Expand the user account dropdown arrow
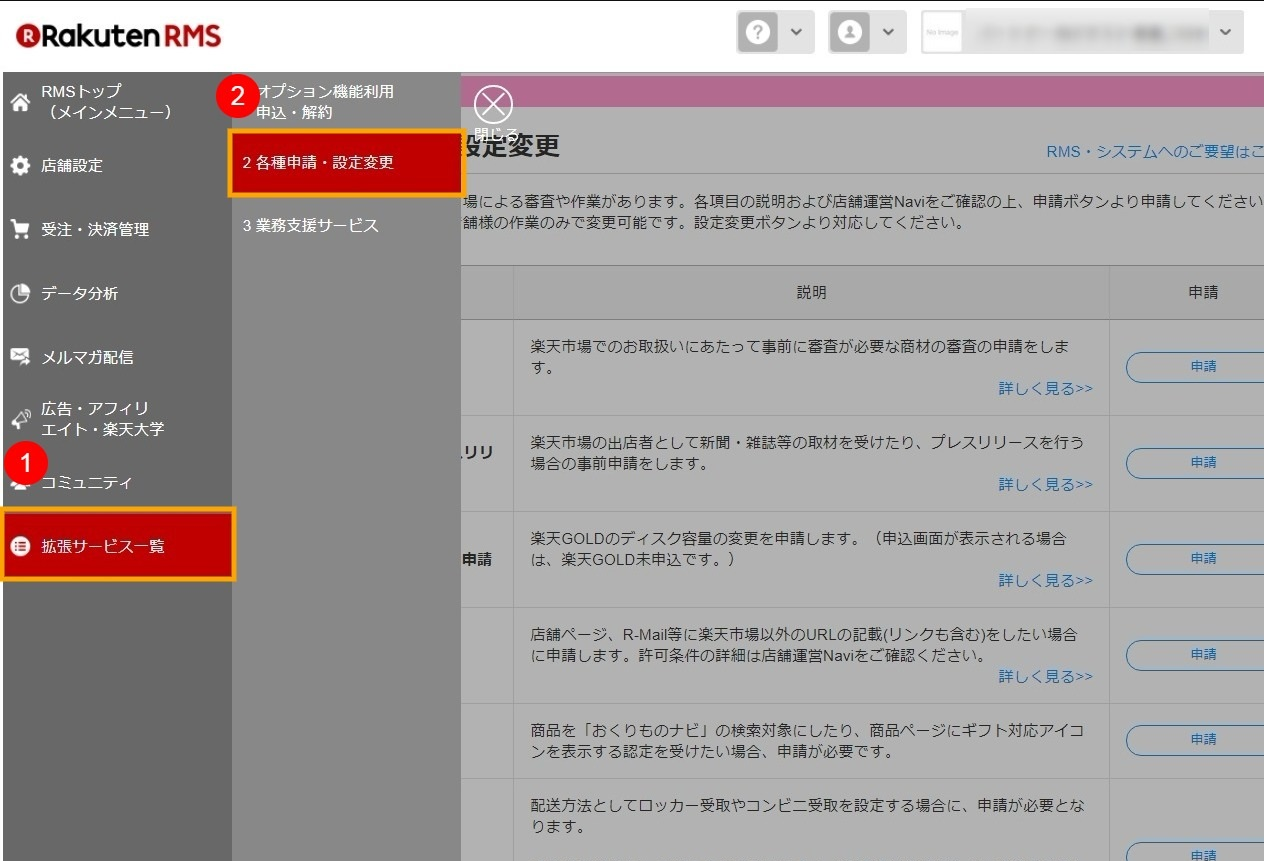 click(888, 33)
